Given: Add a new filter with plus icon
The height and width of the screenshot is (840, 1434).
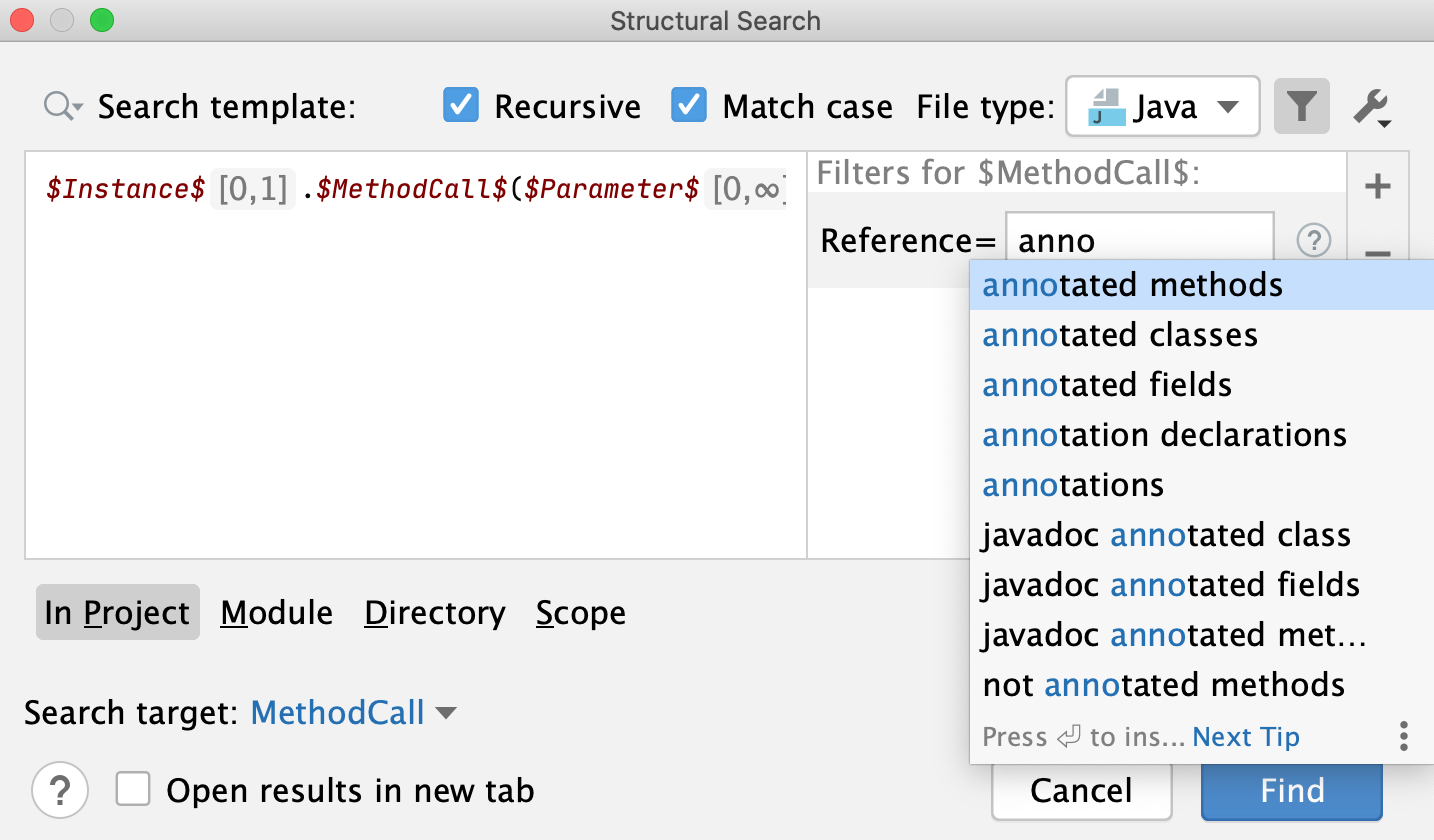Looking at the screenshot, I should pyautogui.click(x=1377, y=185).
